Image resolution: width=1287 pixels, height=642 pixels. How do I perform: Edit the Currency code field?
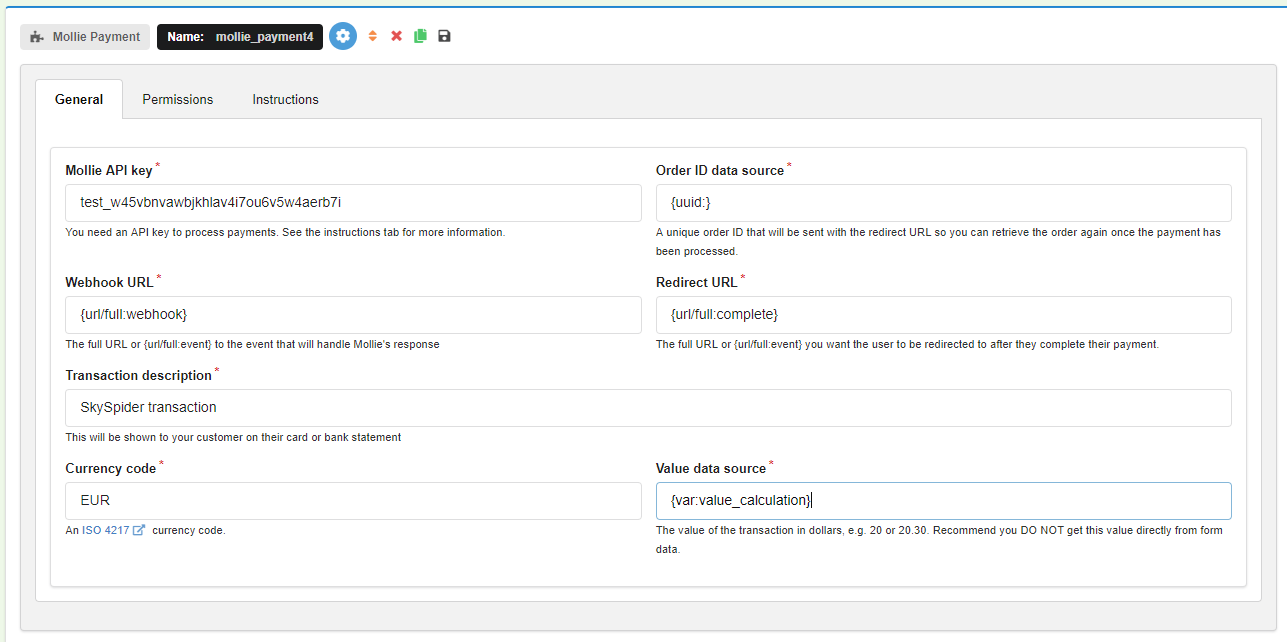tap(353, 501)
